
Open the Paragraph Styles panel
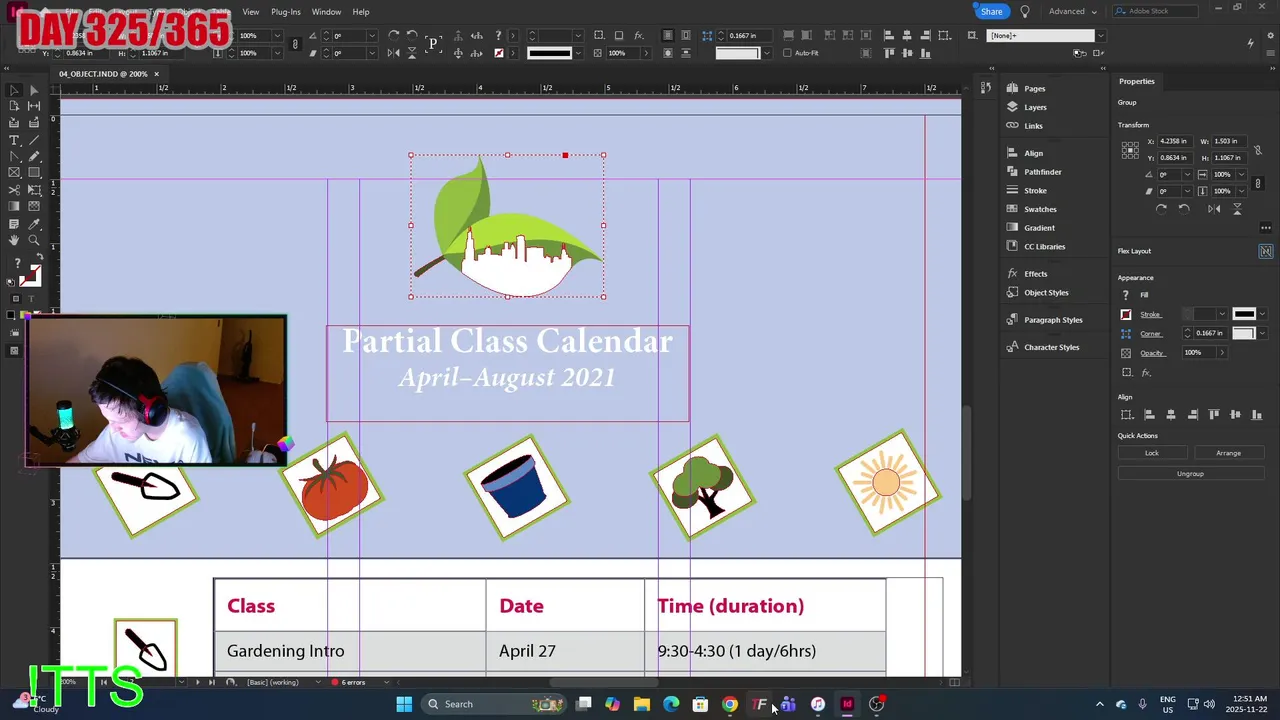tap(1053, 320)
